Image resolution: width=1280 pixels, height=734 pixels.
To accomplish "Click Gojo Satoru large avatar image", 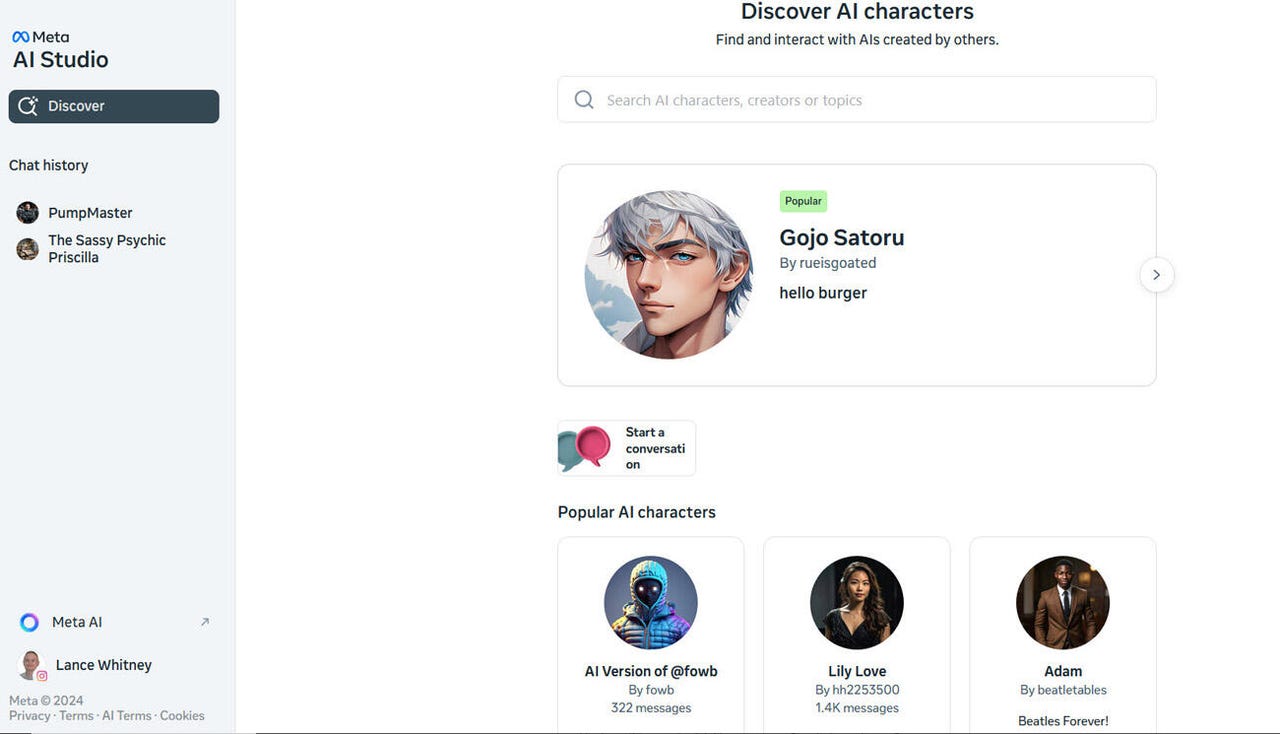I will coord(669,275).
